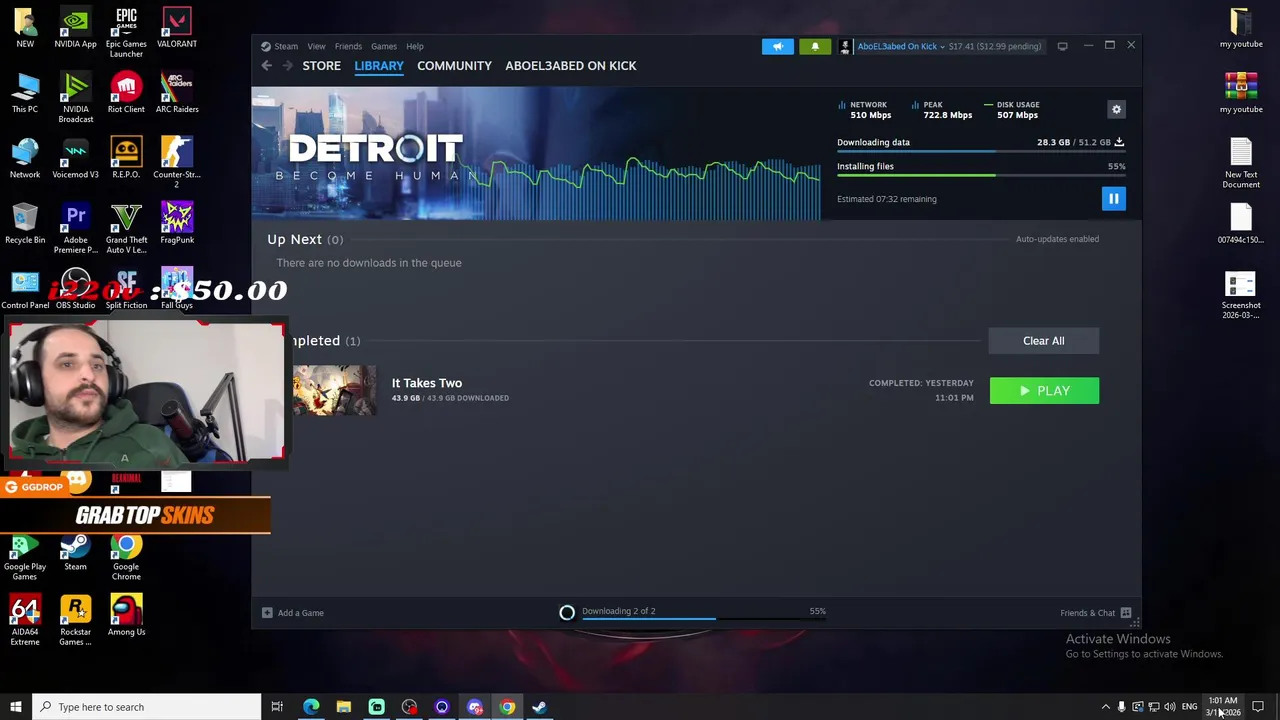This screenshot has width=1280, height=720.
Task: Click Add a Game
Action: click(293, 613)
